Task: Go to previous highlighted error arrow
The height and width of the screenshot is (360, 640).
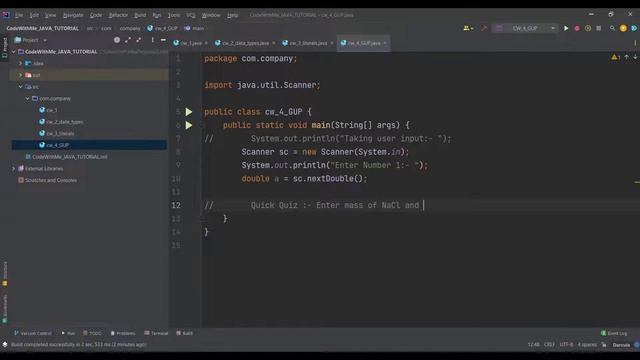Action: [x=627, y=58]
